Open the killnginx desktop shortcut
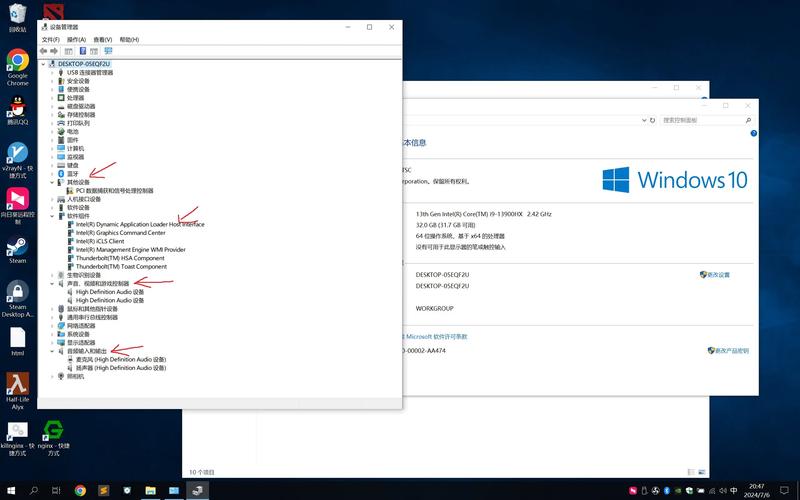The width and height of the screenshot is (800, 500). pos(17,438)
